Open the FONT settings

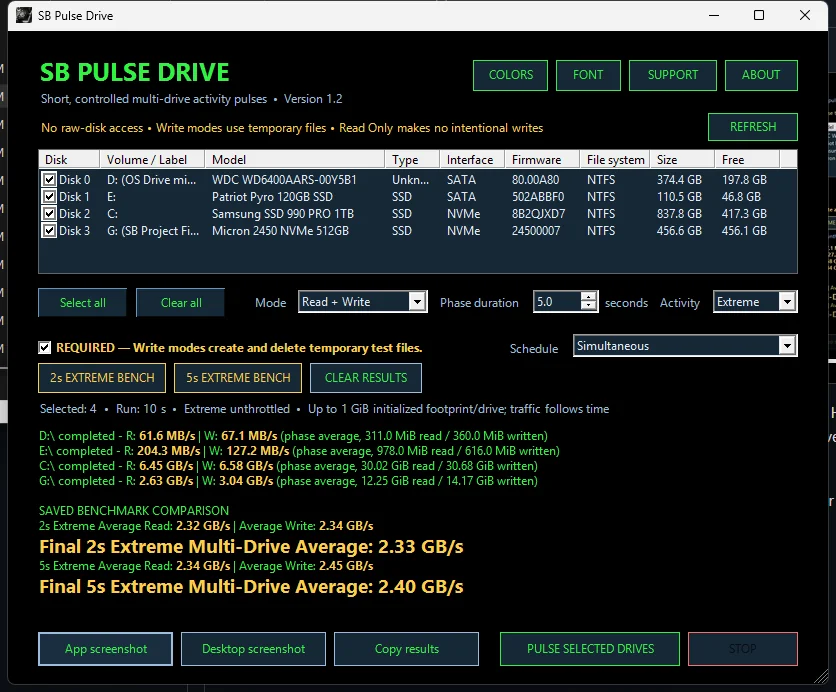click(x=588, y=75)
